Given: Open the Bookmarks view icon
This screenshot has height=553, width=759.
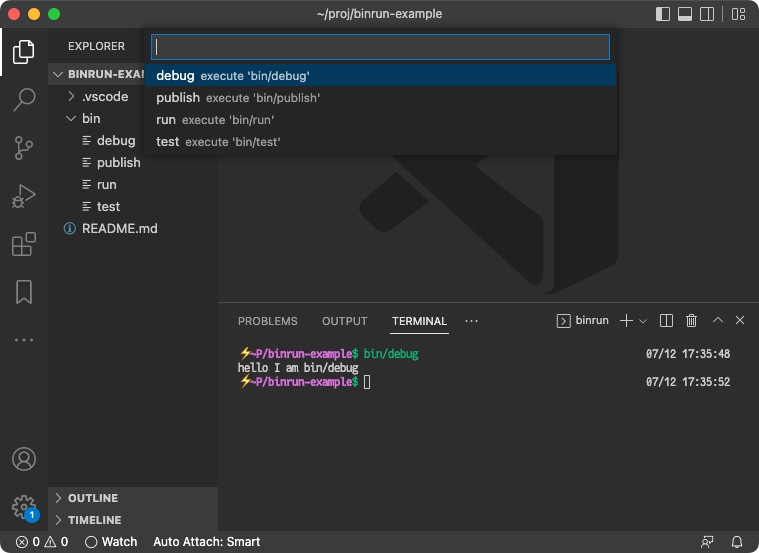Looking at the screenshot, I should tap(24, 292).
